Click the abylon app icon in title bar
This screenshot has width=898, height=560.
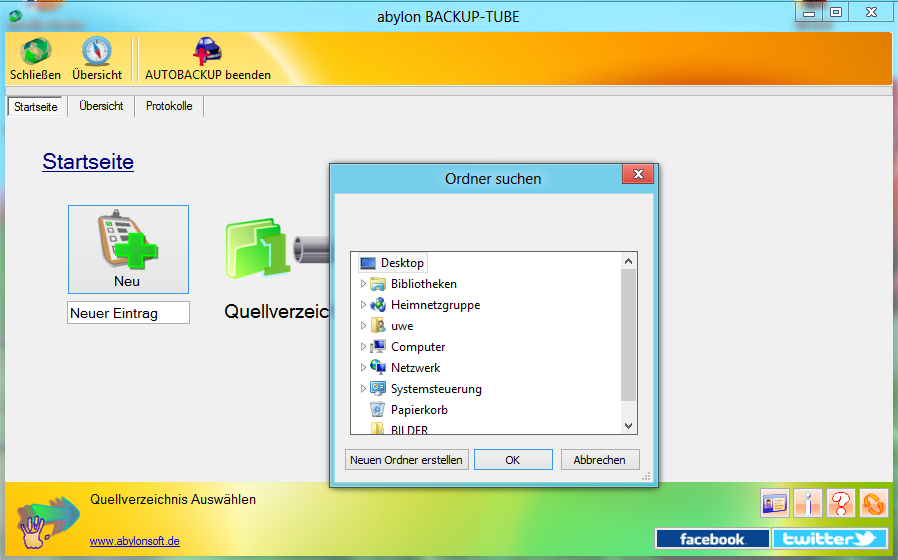click(15, 16)
